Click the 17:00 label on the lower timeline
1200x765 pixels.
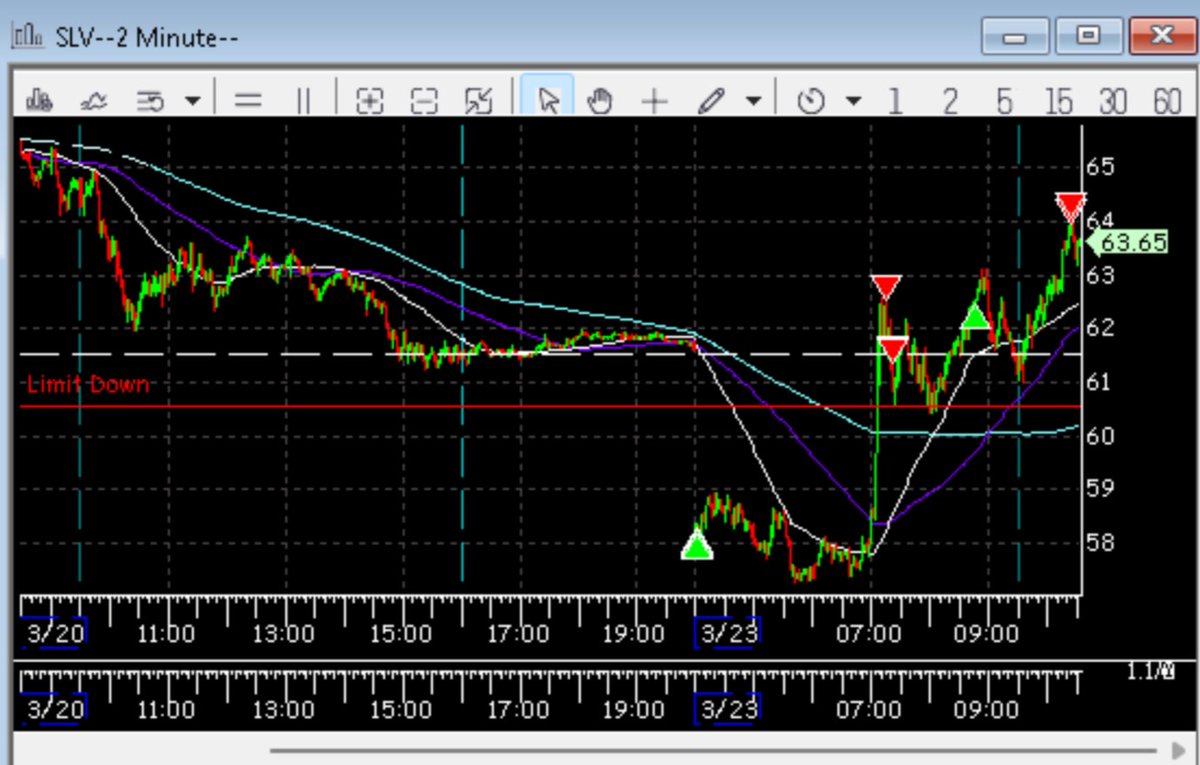point(518,709)
